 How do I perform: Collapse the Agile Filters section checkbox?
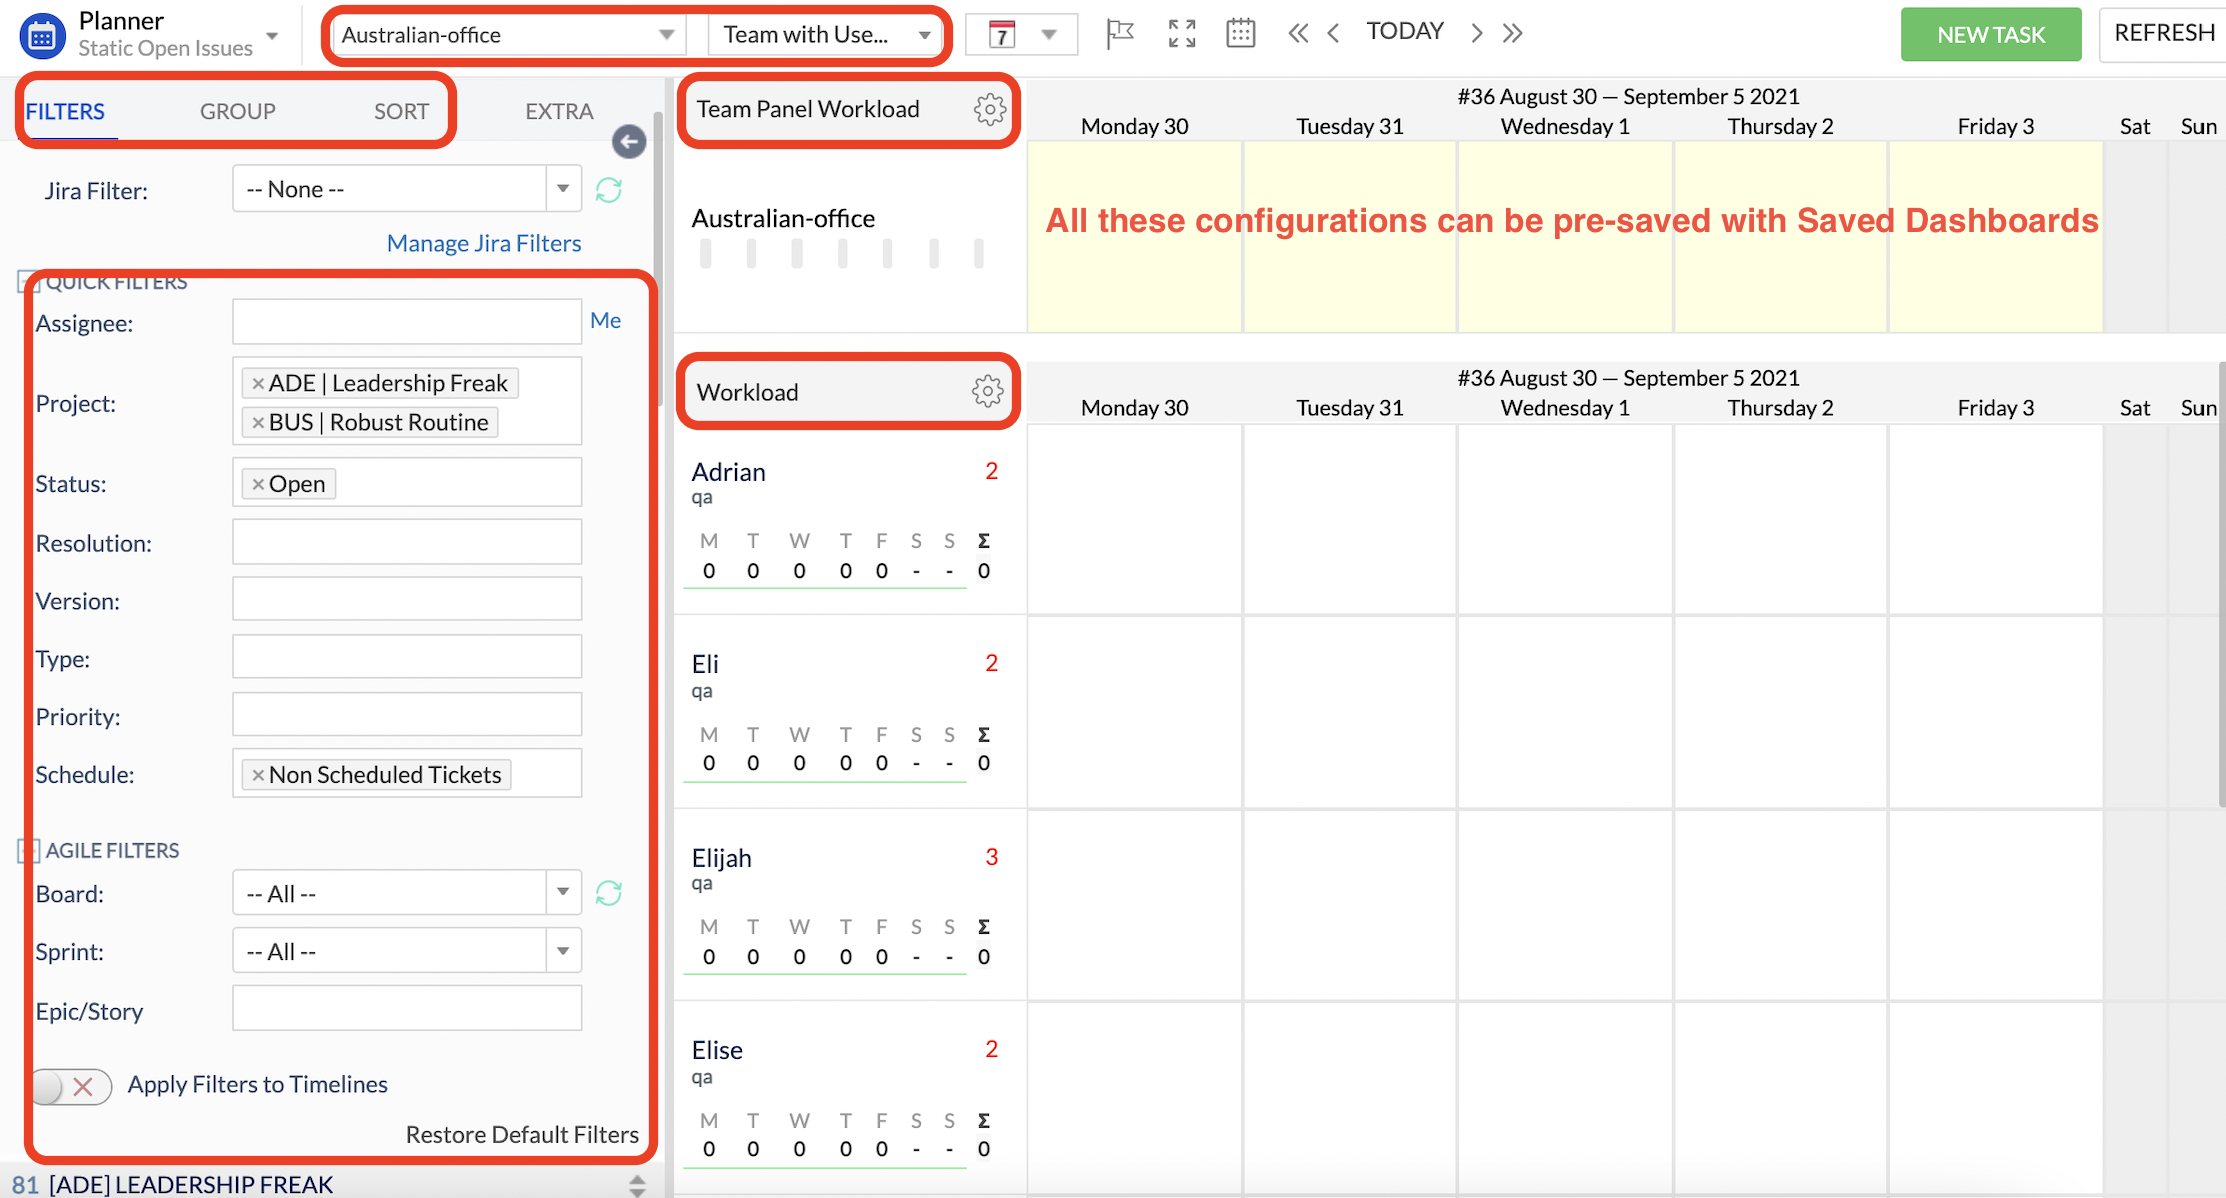pyautogui.click(x=28, y=851)
